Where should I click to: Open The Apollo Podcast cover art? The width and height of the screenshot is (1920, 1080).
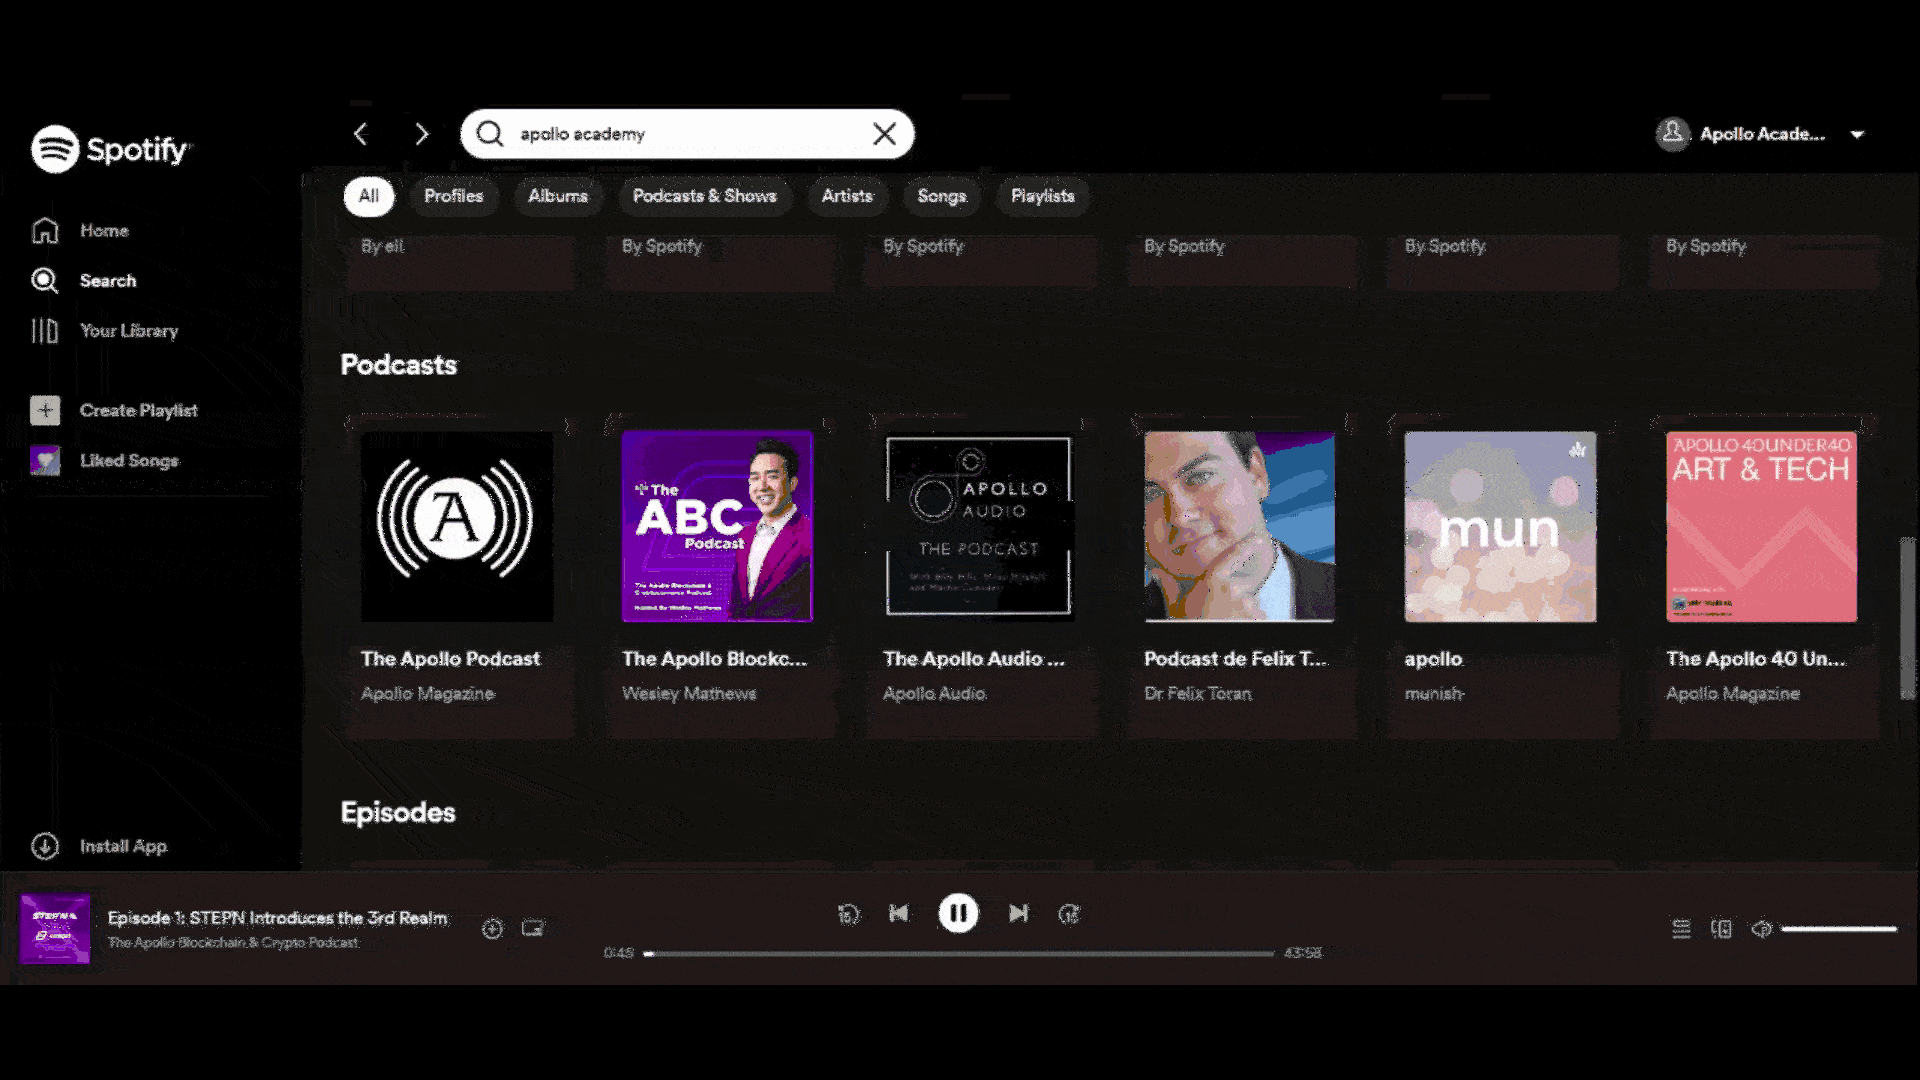tap(457, 527)
